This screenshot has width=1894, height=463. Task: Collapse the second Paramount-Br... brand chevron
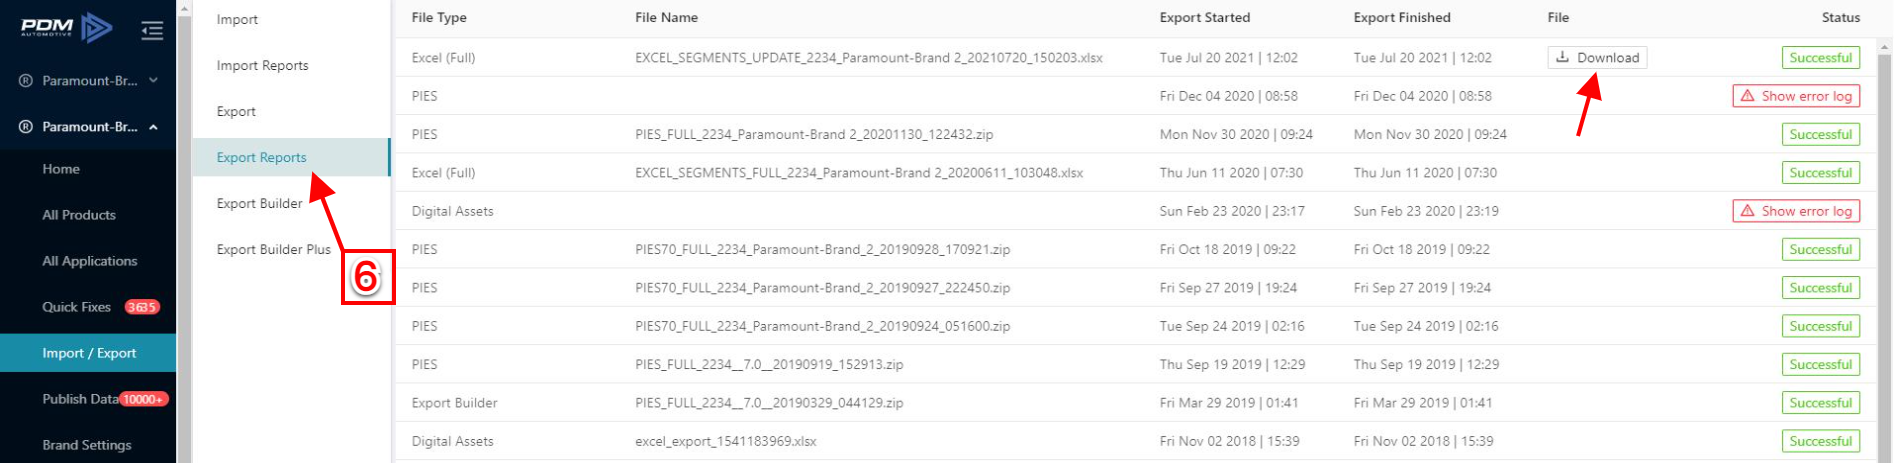[x=153, y=127]
